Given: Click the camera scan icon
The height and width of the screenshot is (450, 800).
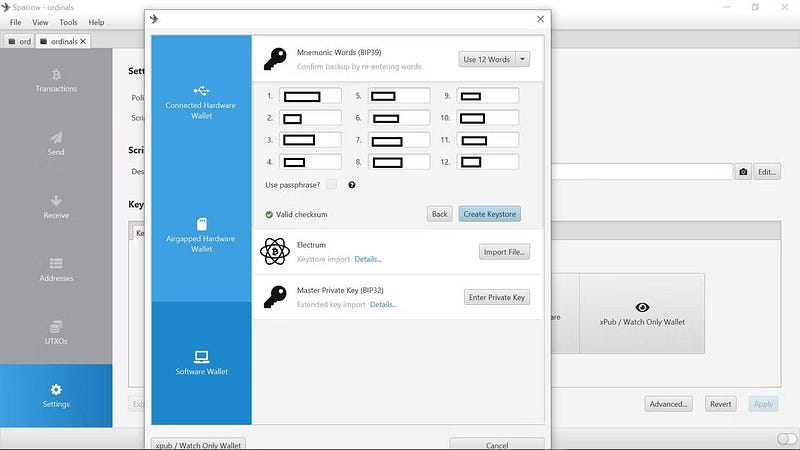Looking at the screenshot, I should [x=742, y=172].
